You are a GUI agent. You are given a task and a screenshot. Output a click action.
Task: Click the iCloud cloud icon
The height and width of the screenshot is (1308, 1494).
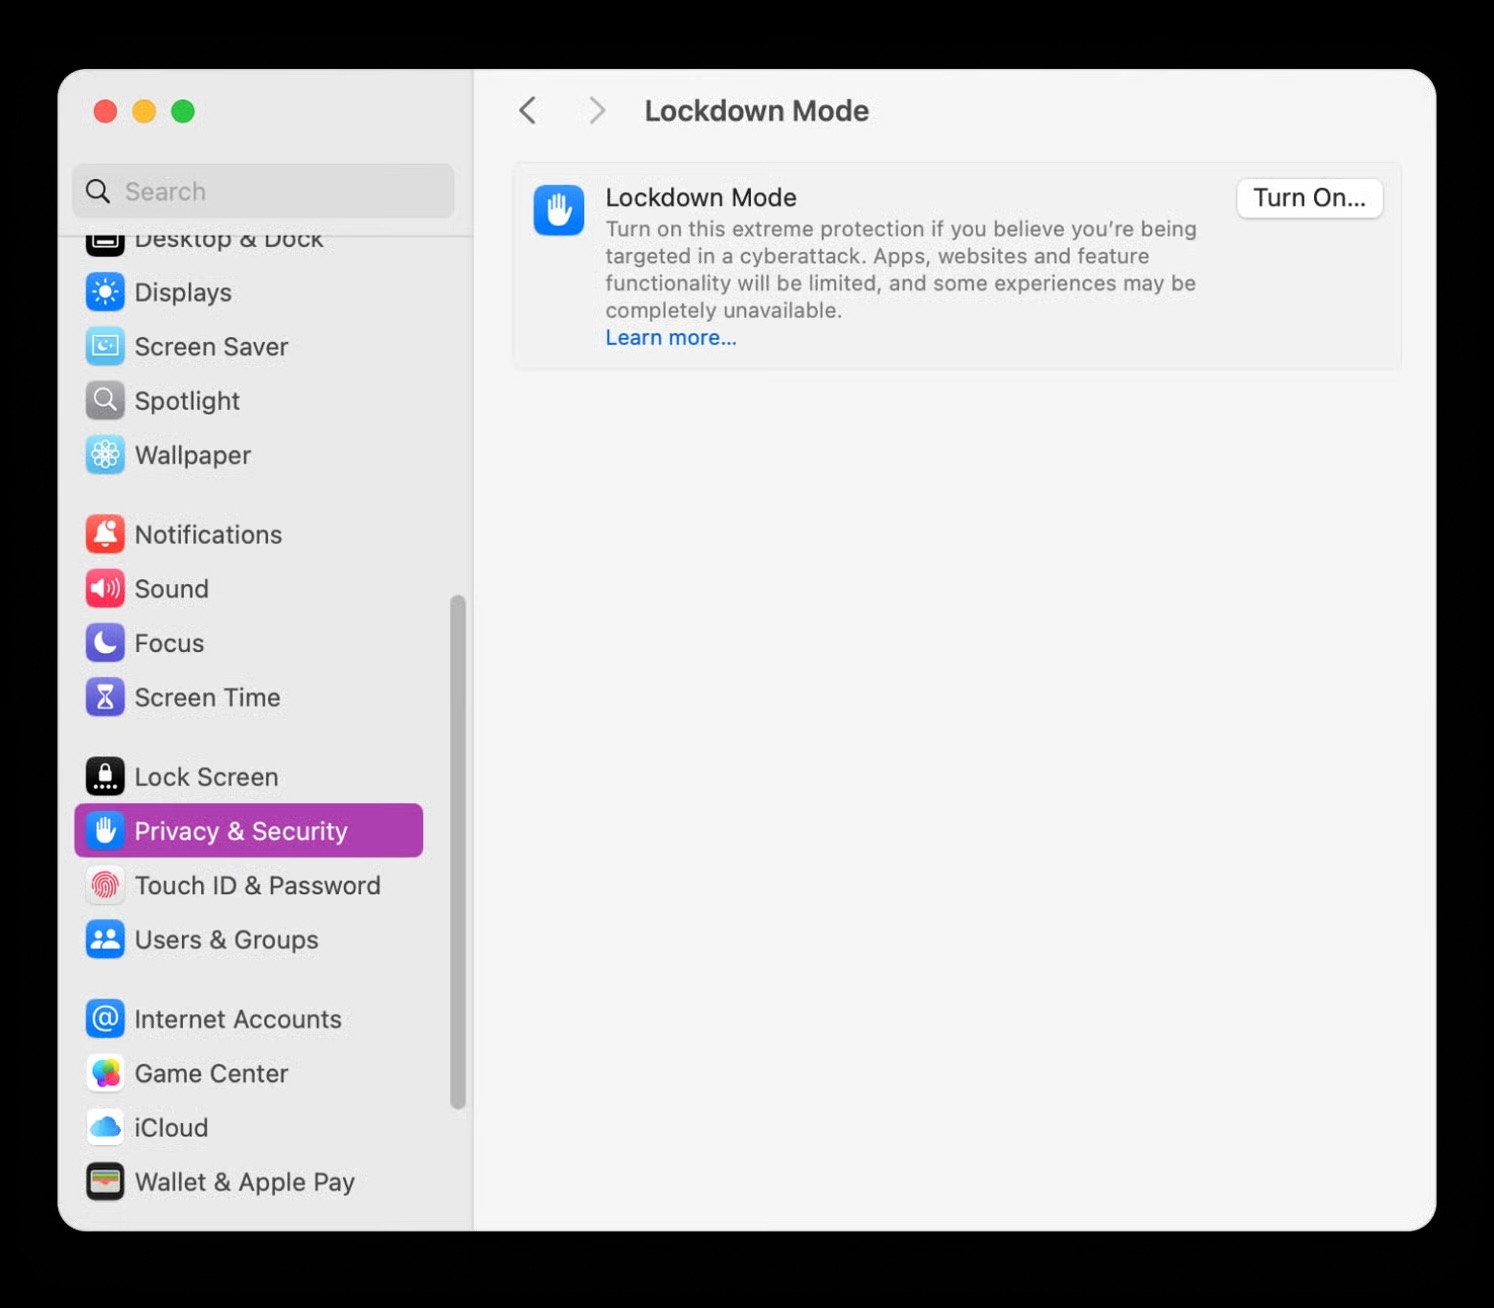click(x=105, y=1128)
